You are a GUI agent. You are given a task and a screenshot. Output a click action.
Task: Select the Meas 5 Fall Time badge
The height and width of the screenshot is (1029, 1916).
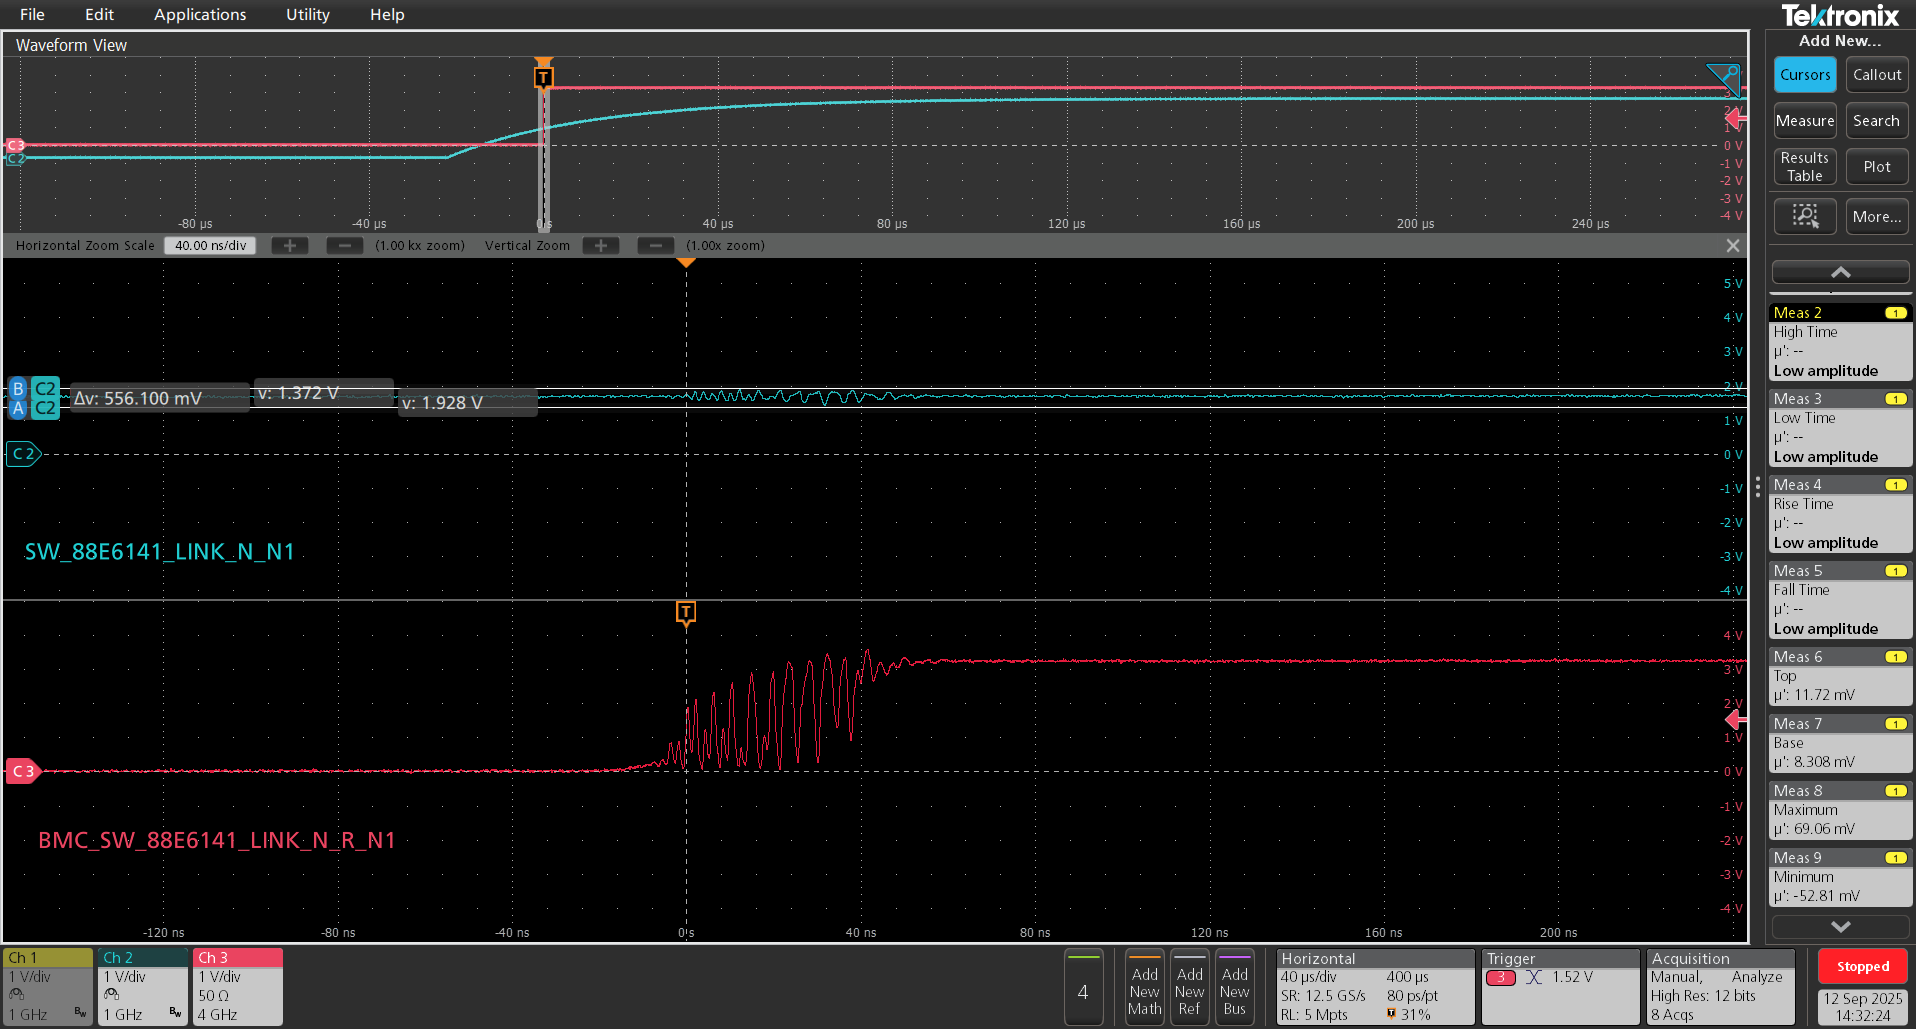1840,600
